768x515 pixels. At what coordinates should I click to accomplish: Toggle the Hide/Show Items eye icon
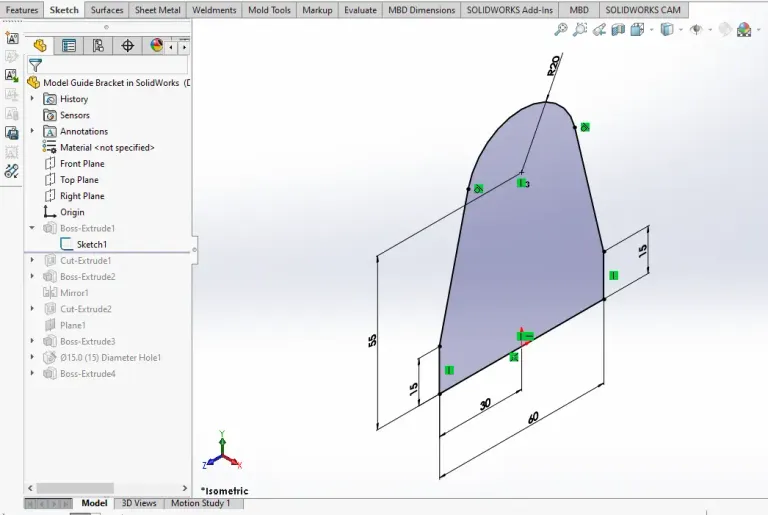click(x=695, y=30)
